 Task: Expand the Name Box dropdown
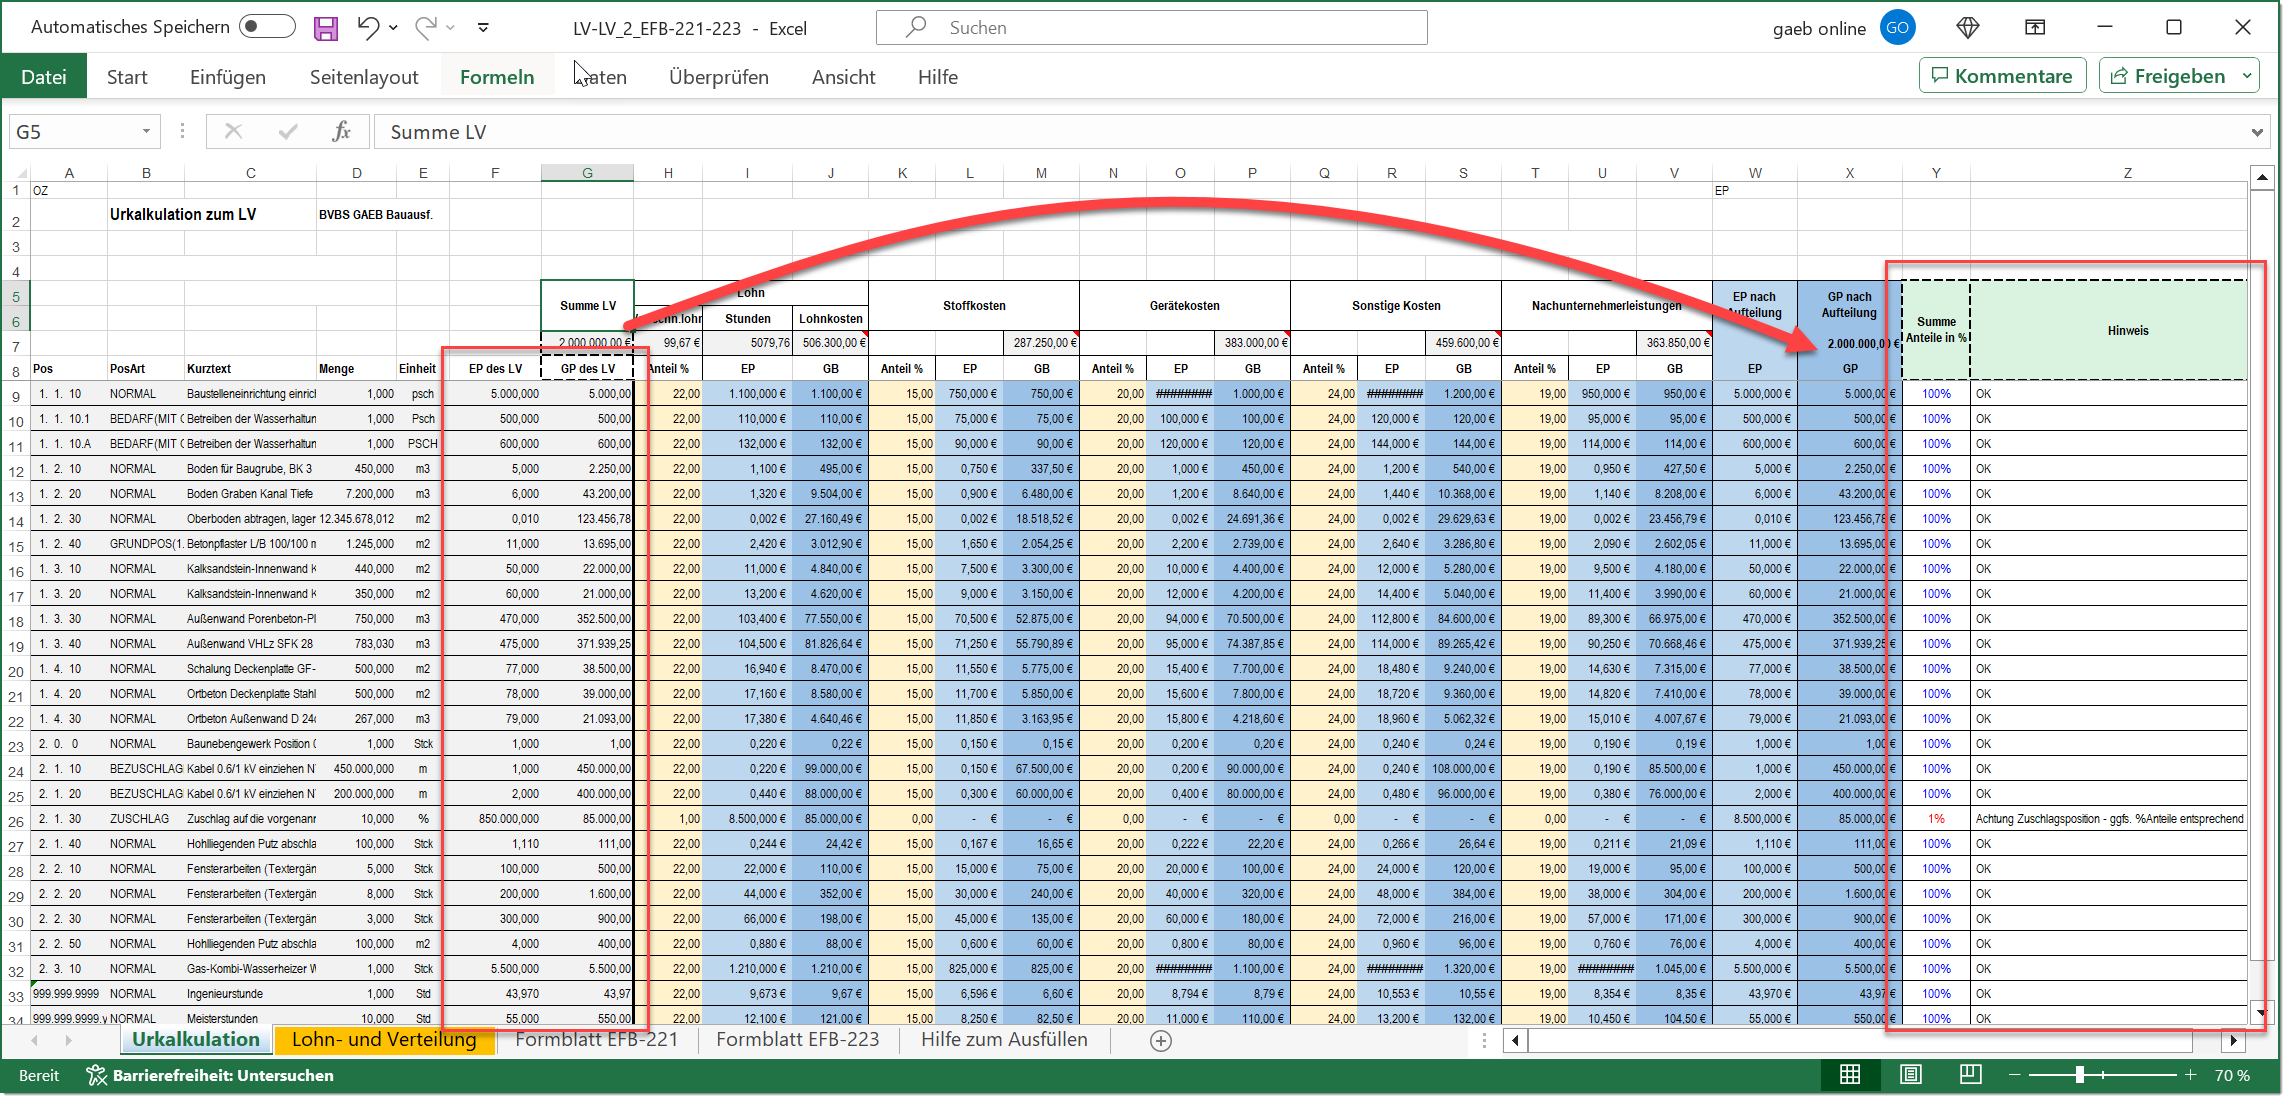146,132
